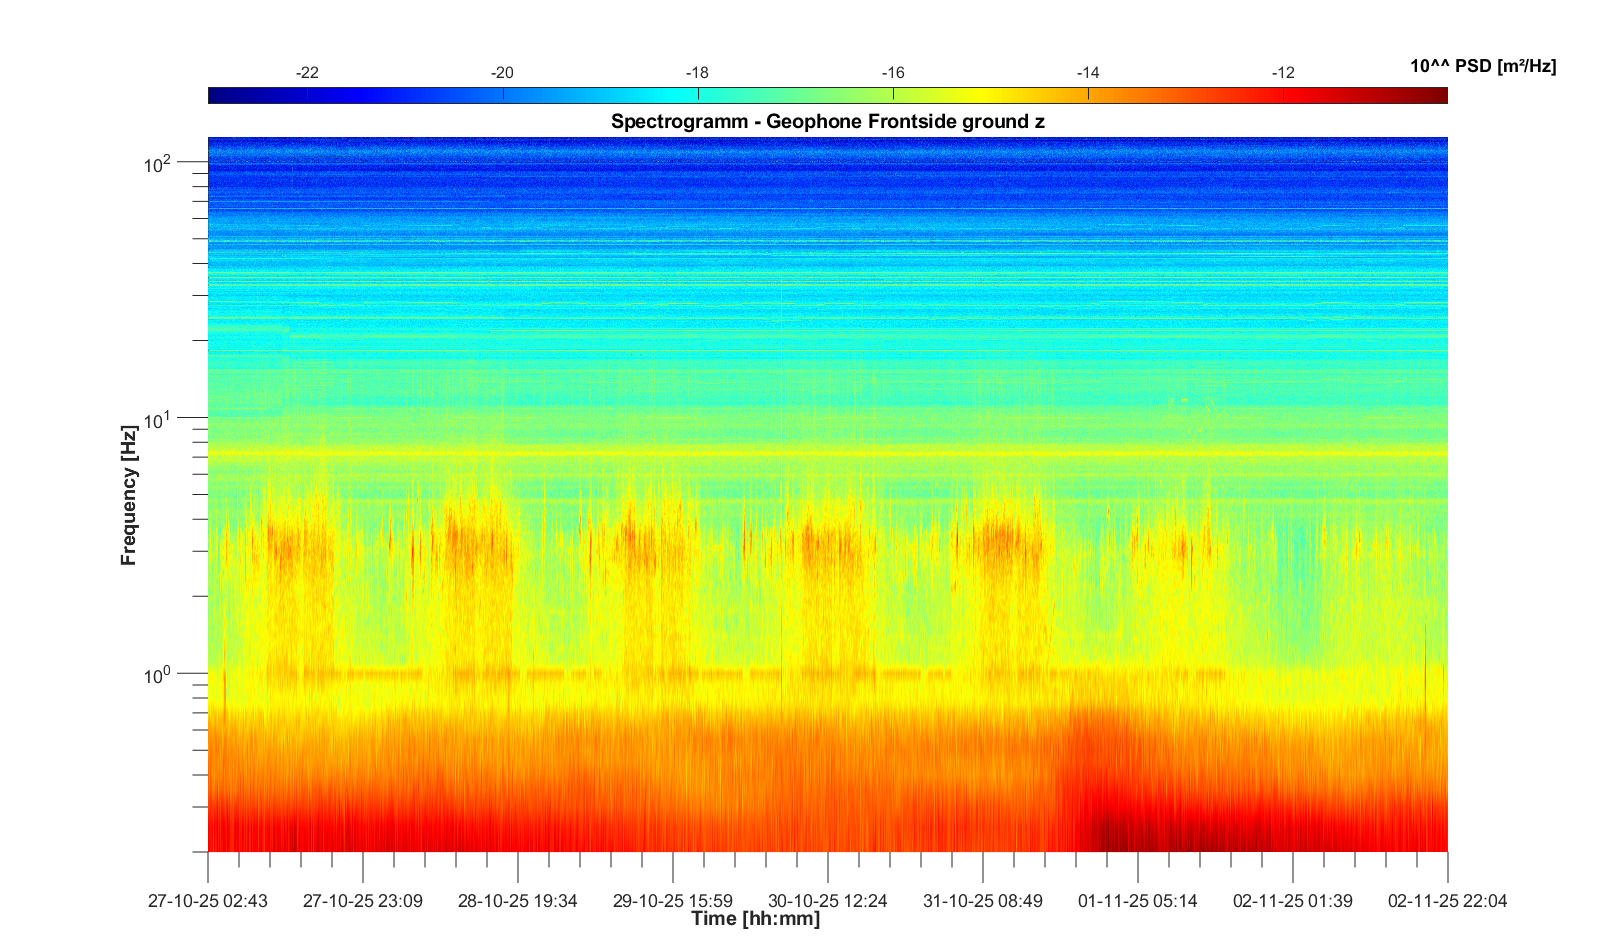Select the 31-10-25 08:49 time tick label

[x=982, y=901]
